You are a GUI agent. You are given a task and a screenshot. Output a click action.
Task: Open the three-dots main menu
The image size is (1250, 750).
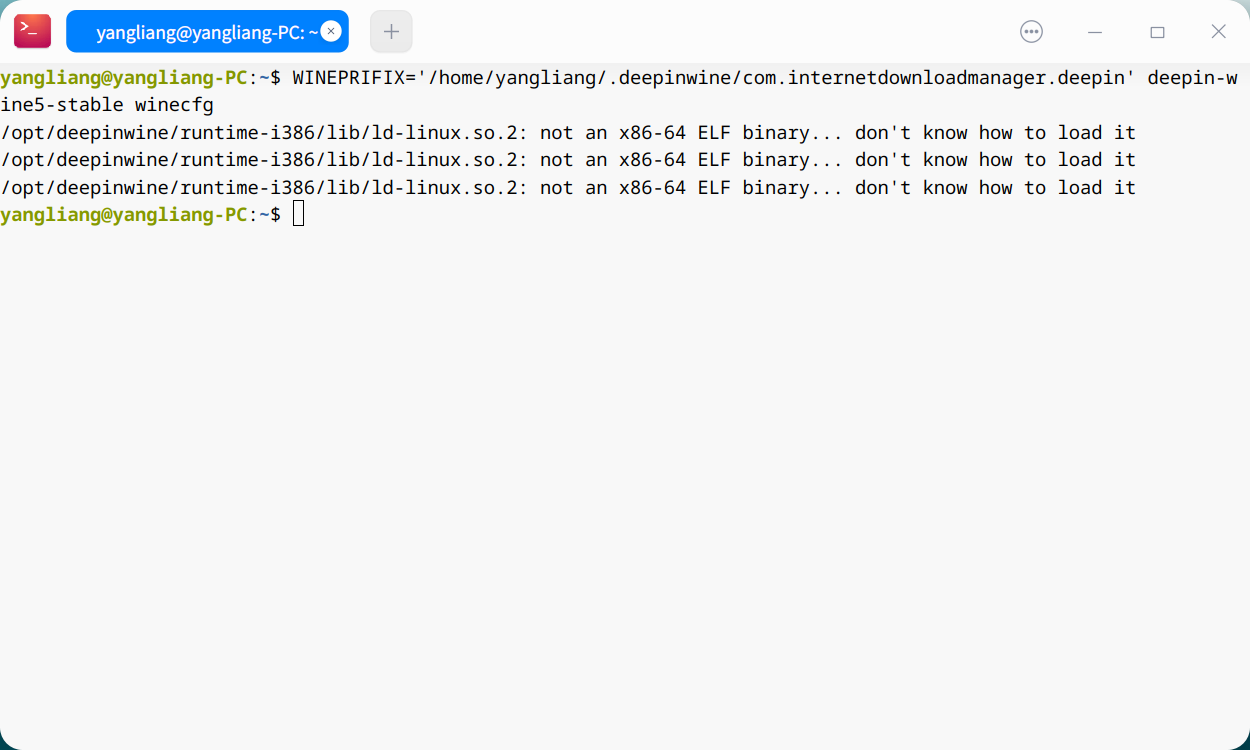click(x=1031, y=31)
